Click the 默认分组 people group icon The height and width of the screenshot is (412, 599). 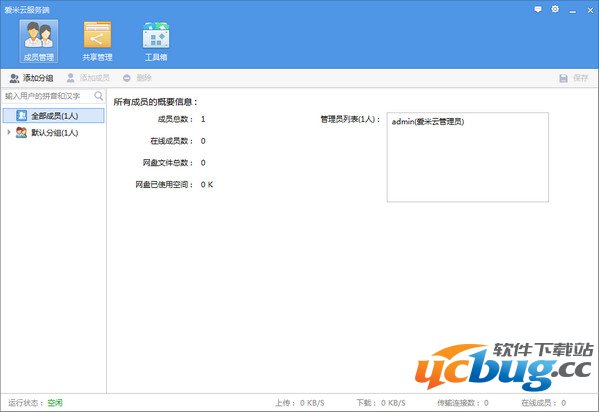tap(21, 132)
